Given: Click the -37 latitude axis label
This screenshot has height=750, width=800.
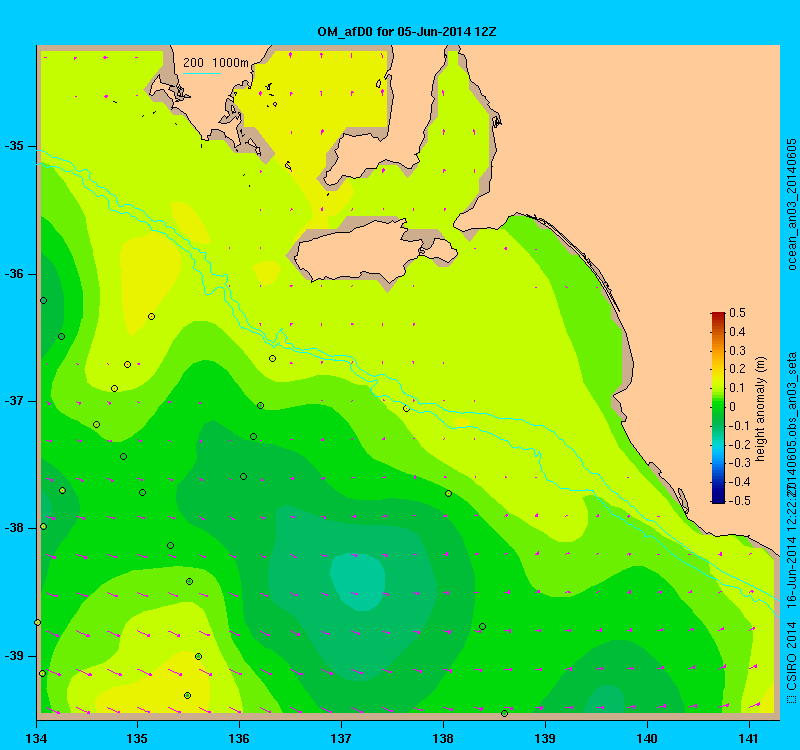Looking at the screenshot, I should (x=14, y=401).
